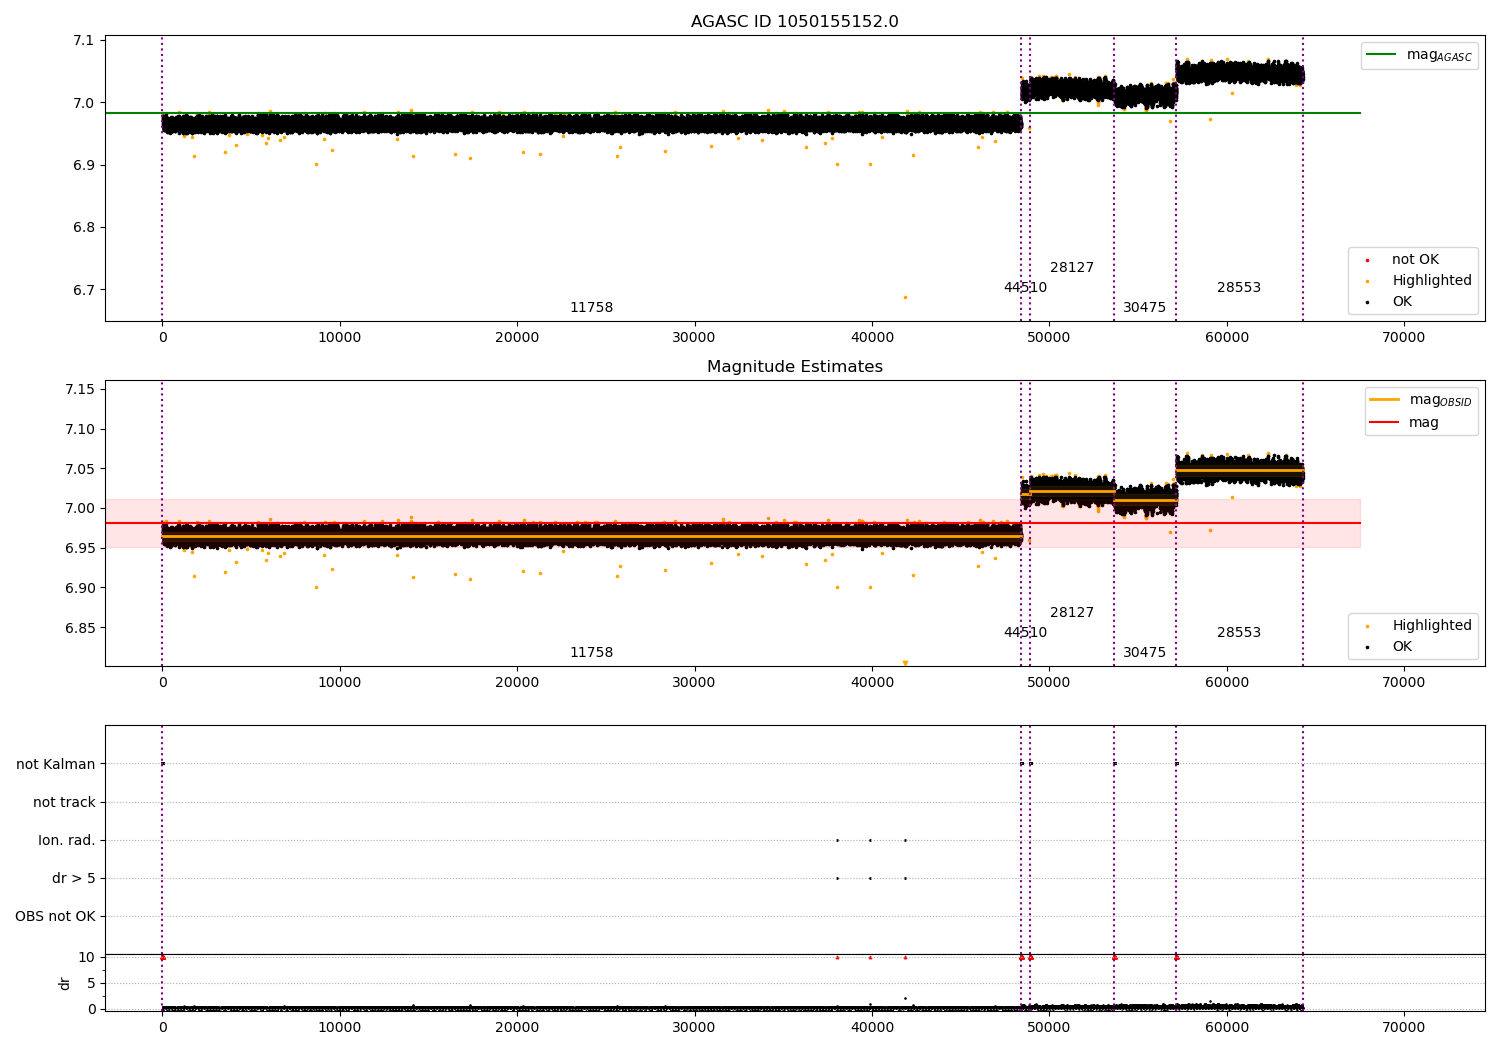Click the 7.1 y-axis tick label
The image size is (1500, 1050).
coord(84,41)
